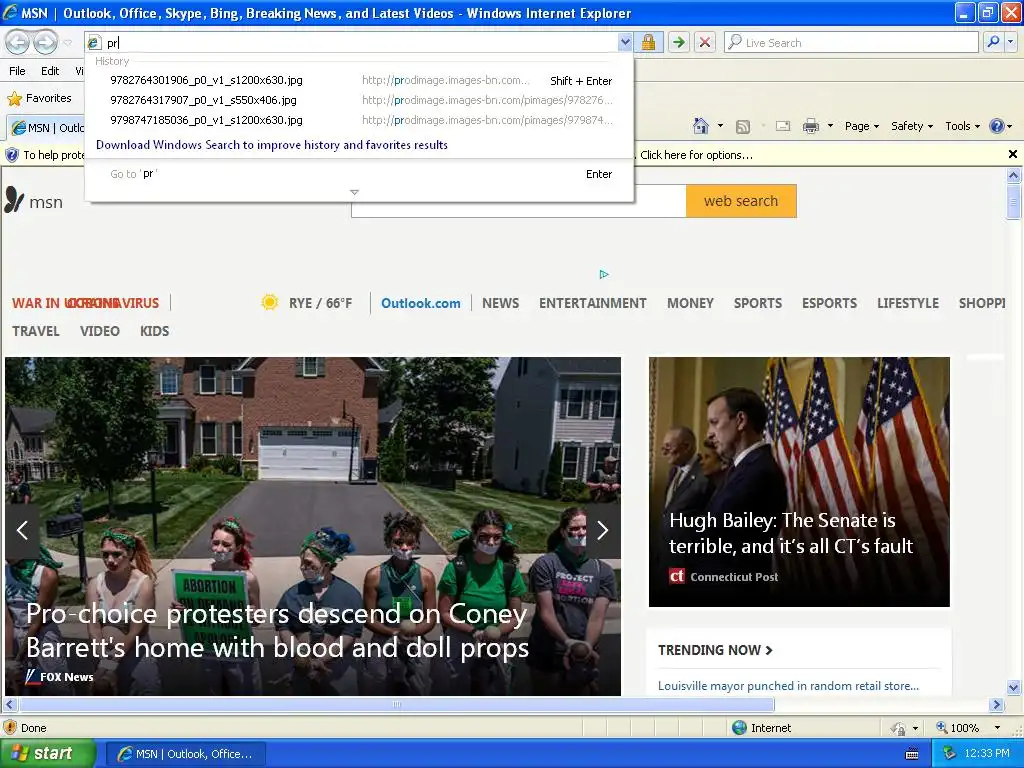Open the SPORTS navigation item
This screenshot has height=768, width=1024.
758,303
